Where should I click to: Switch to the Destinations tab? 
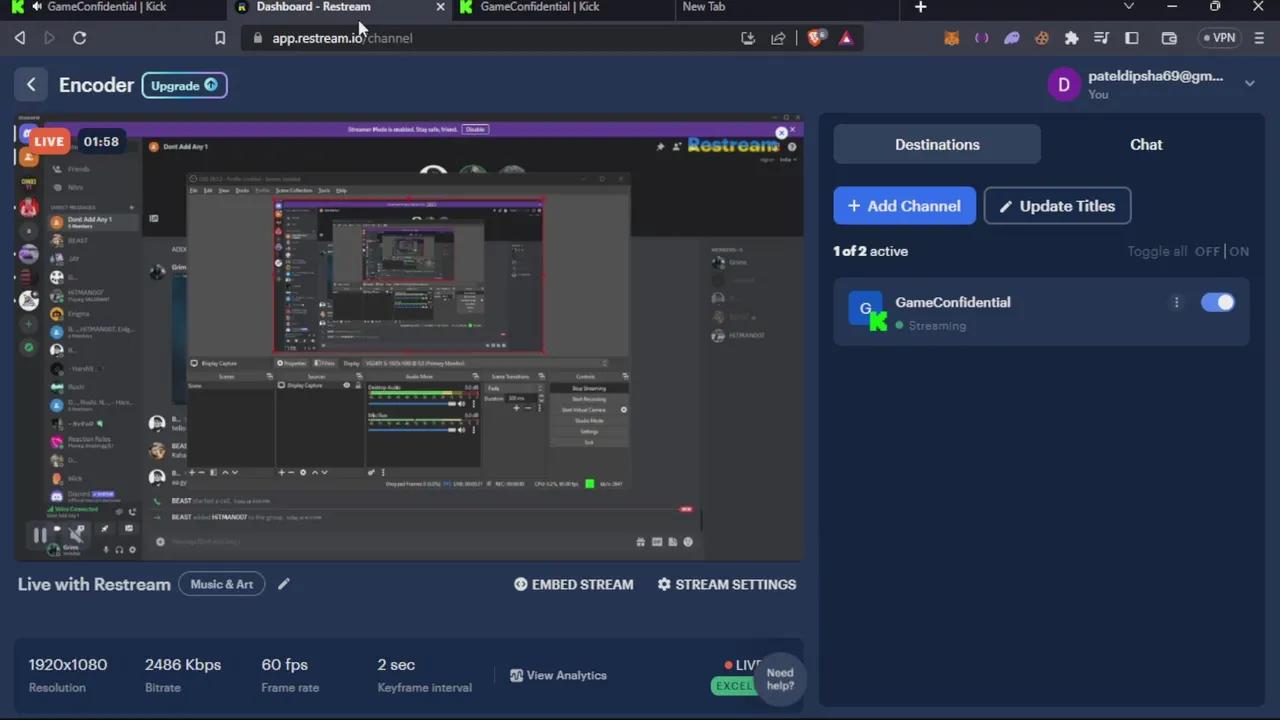(x=937, y=144)
